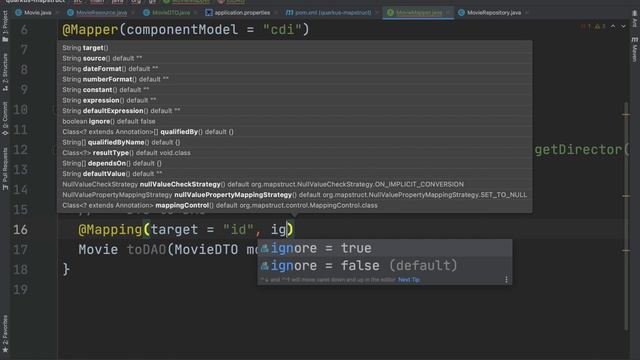The height and width of the screenshot is (360, 640).
Task: Click the editor error count indicator
Action: coord(586,27)
